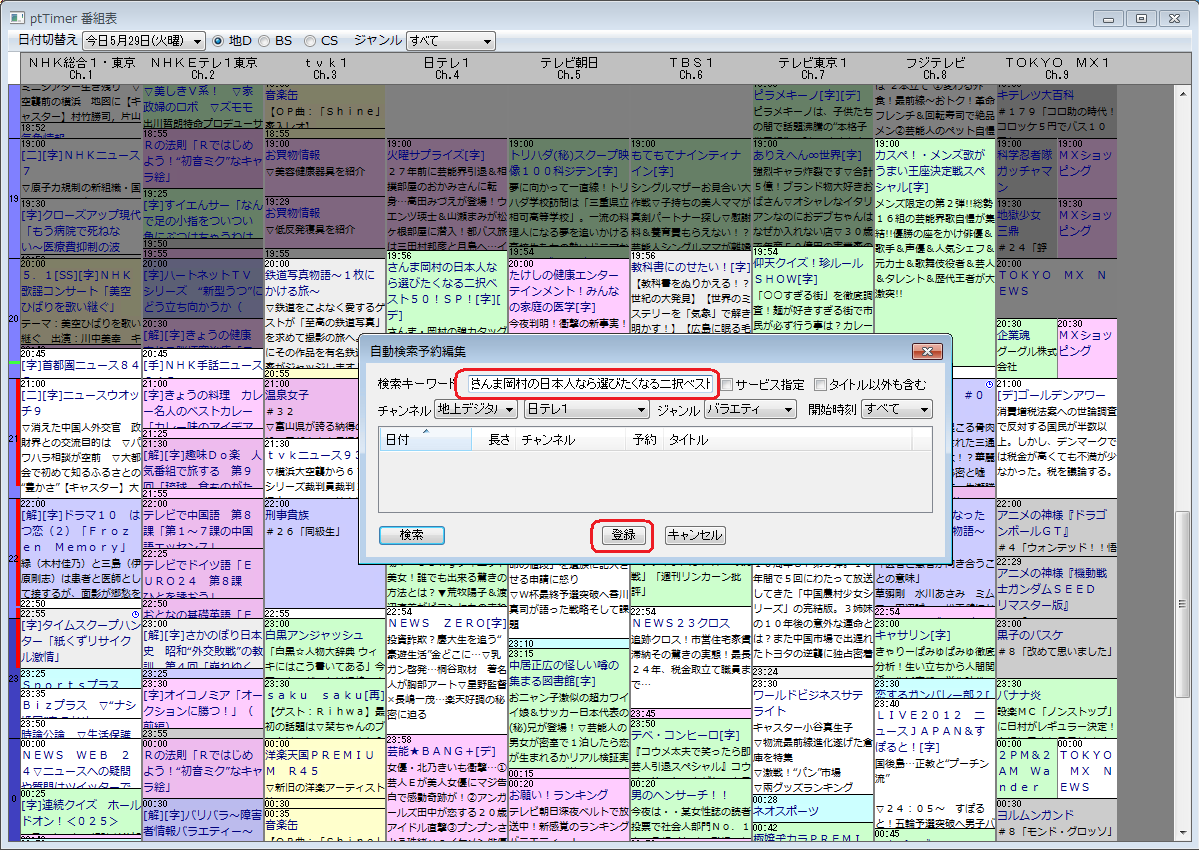Screen dimensions: 1199x850
Task: Open the 開始時刻 start time dropdown
Action: [x=896, y=409]
